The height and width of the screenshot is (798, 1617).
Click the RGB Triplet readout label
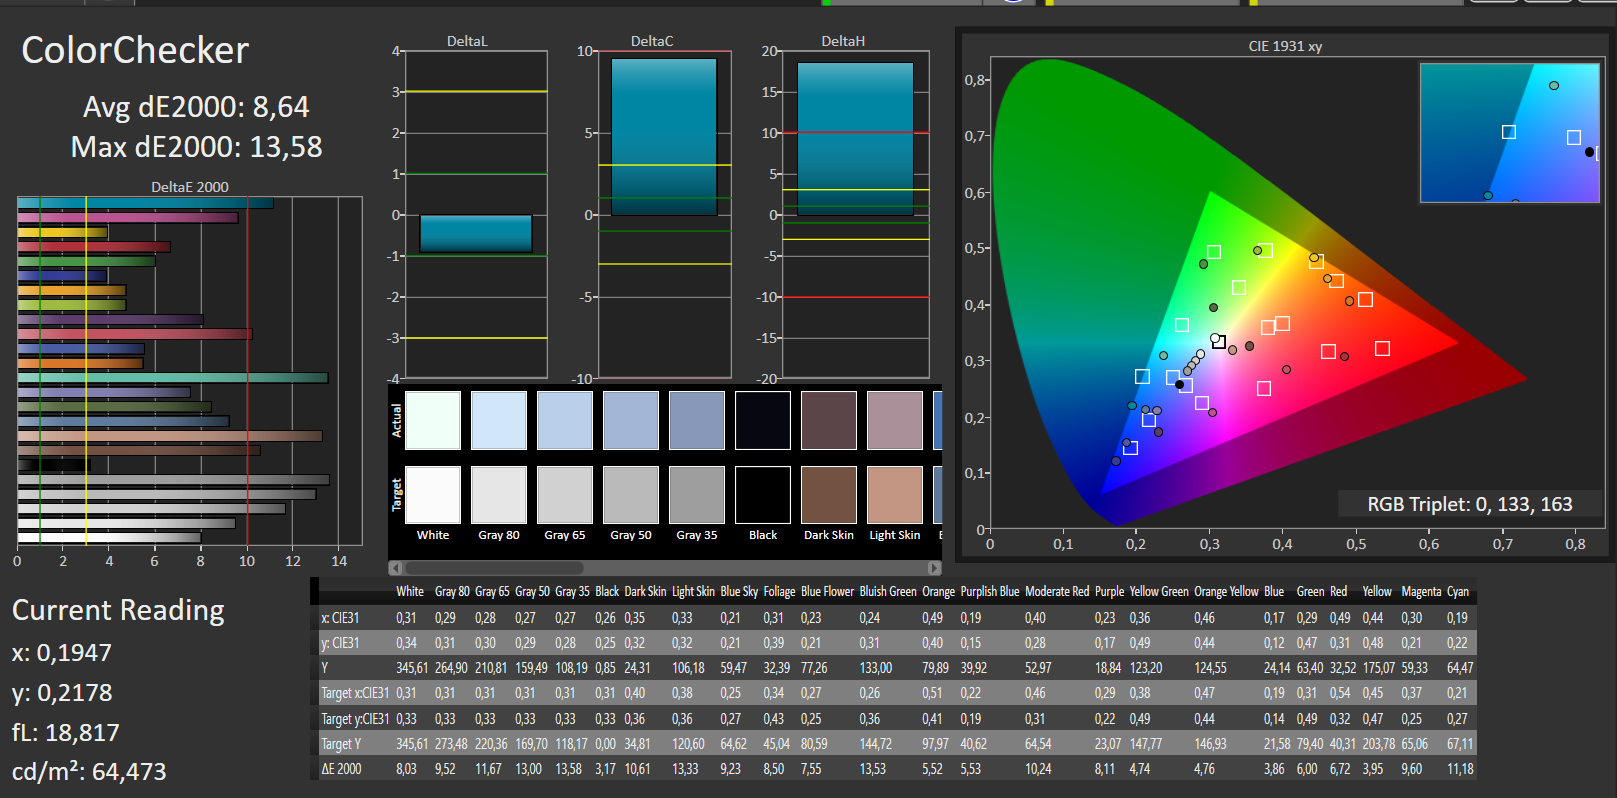(1469, 504)
